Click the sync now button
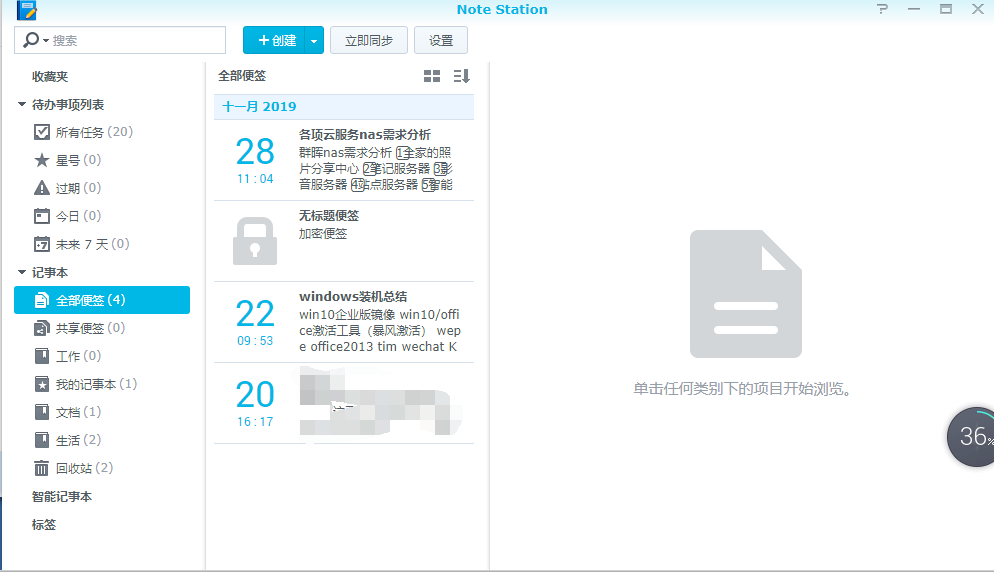 (x=369, y=41)
